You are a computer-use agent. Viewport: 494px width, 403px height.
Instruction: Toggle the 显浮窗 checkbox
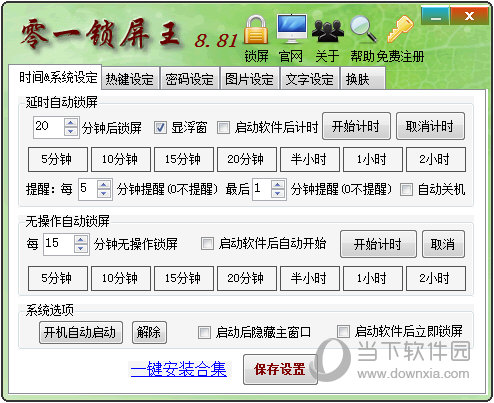pyautogui.click(x=160, y=127)
